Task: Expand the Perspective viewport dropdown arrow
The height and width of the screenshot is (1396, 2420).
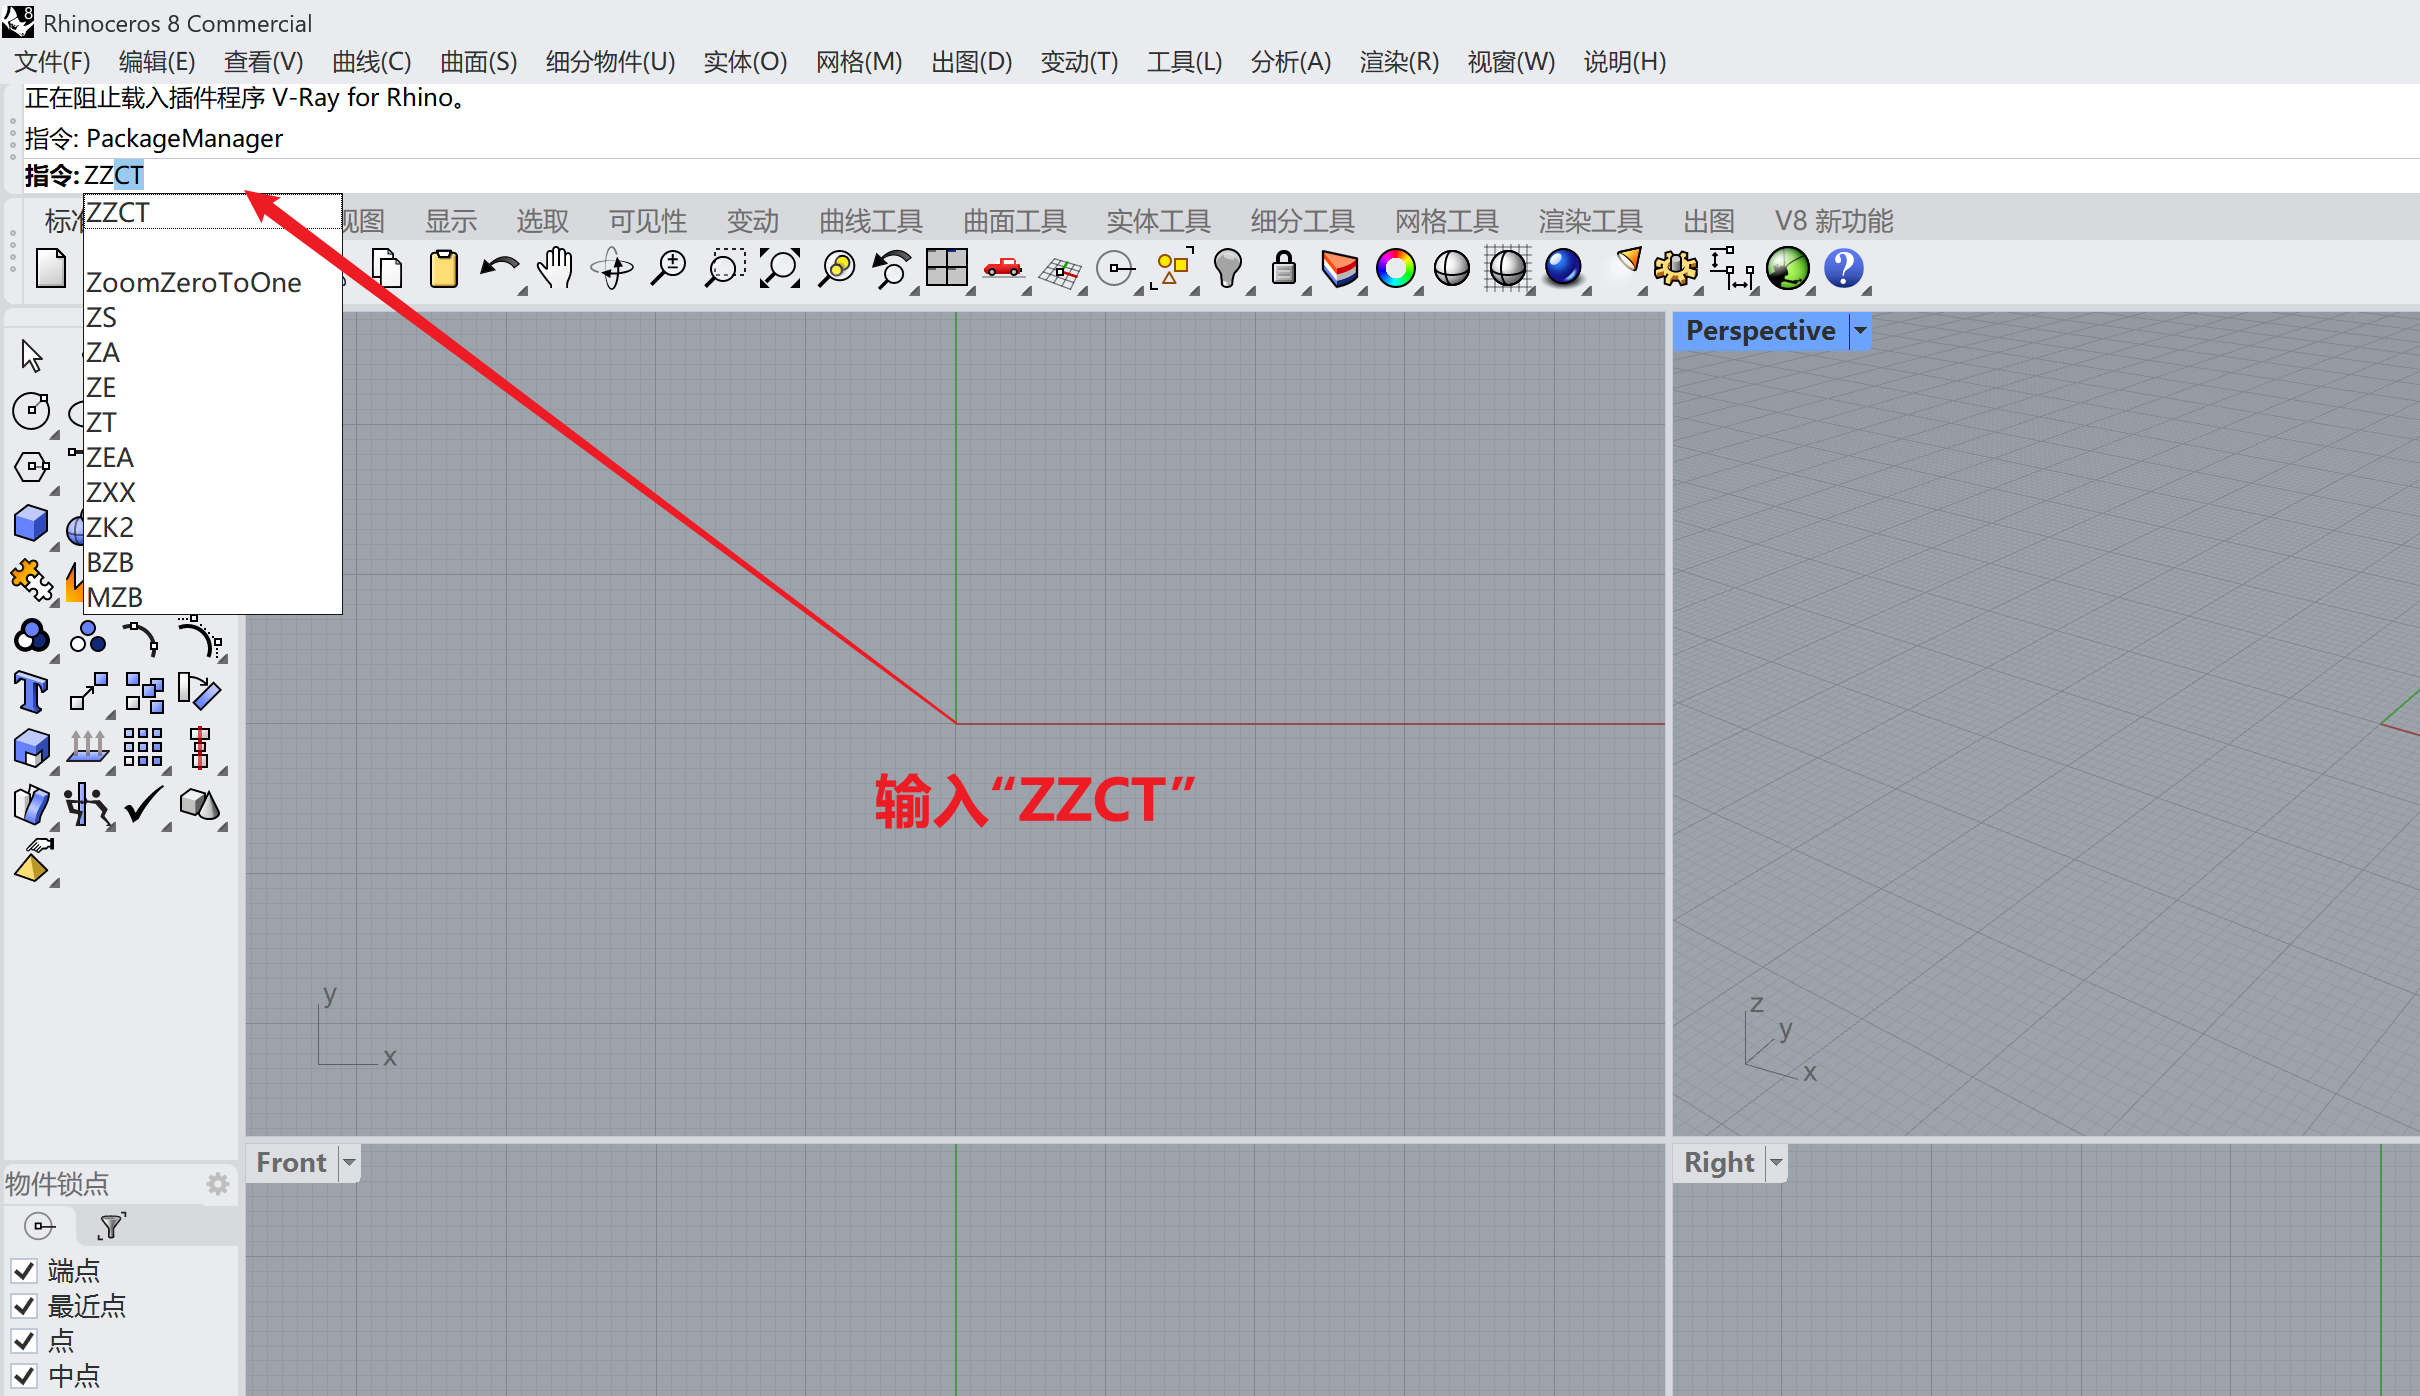Action: (1860, 331)
